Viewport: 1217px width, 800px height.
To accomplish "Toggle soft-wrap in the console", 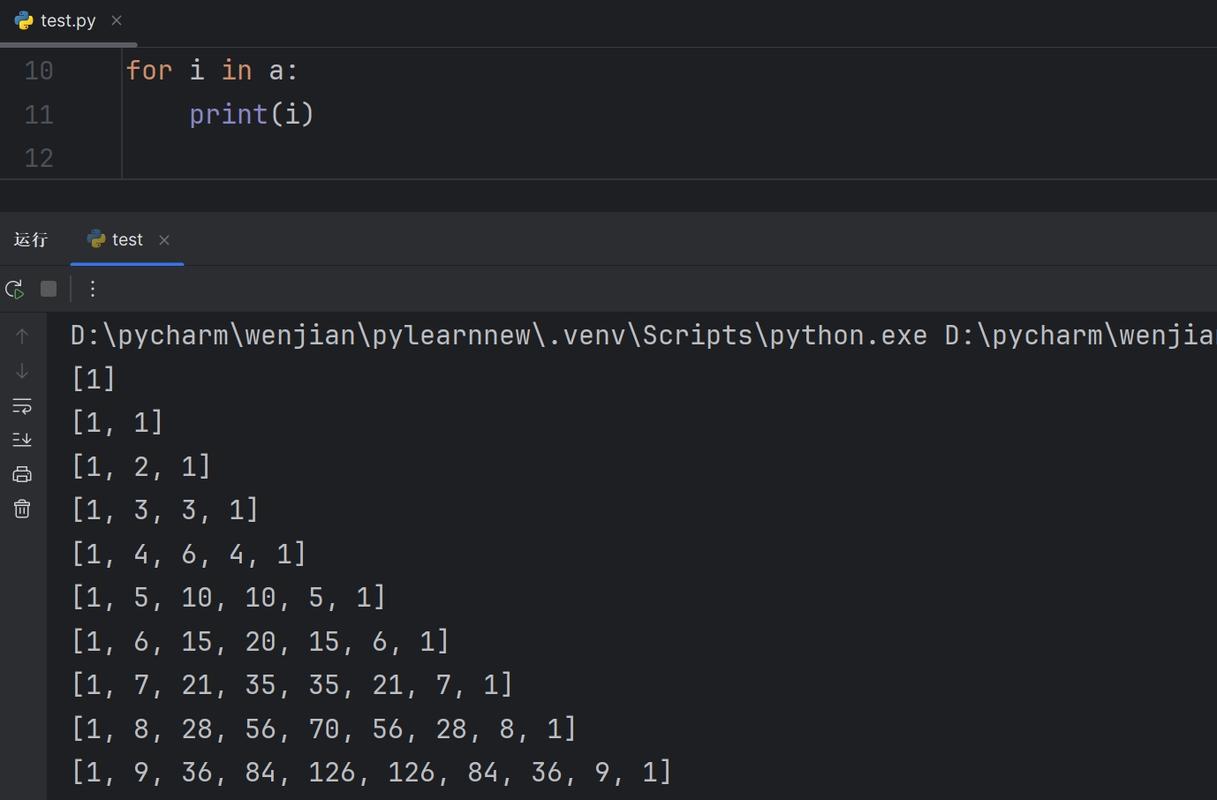I will (x=22, y=405).
